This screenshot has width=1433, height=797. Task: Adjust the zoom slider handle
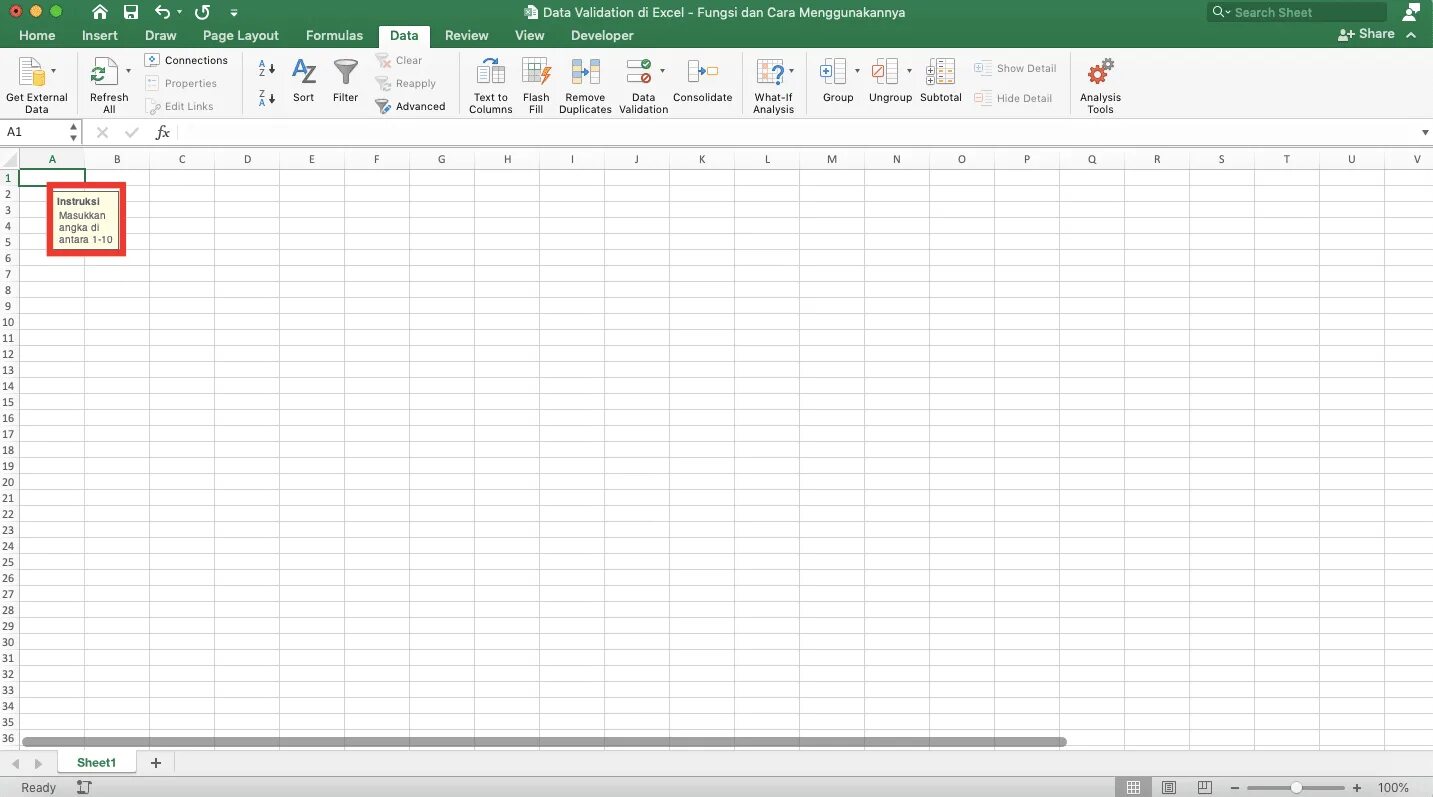pos(1296,787)
